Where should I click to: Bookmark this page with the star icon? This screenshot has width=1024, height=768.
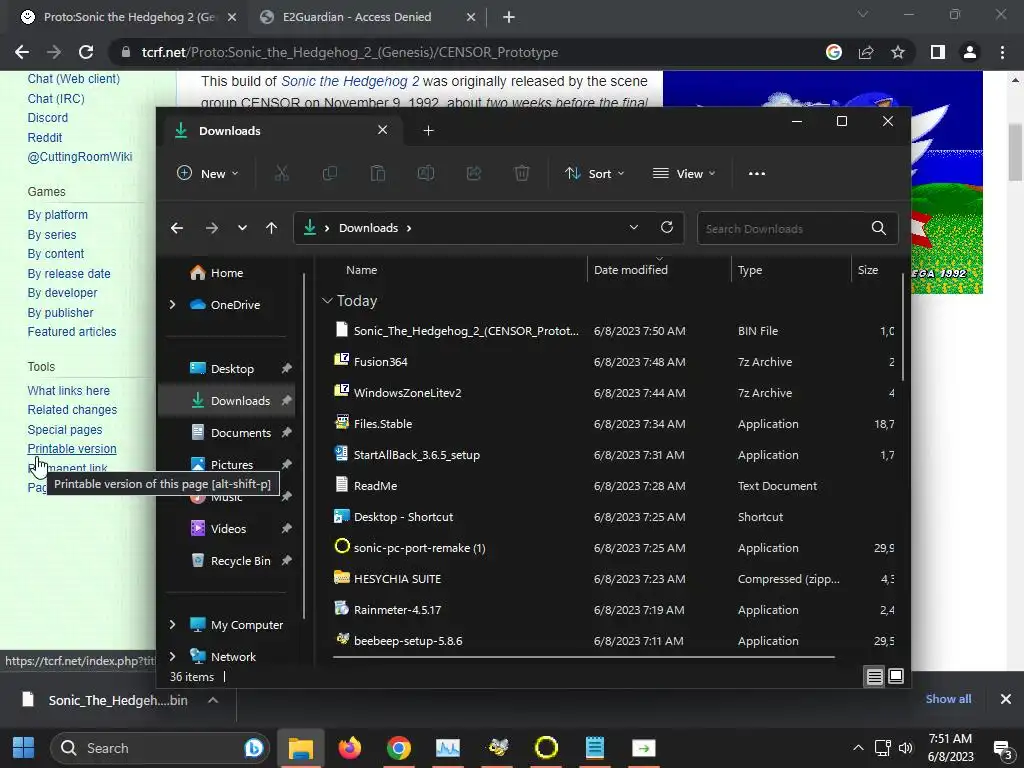pyautogui.click(x=898, y=52)
